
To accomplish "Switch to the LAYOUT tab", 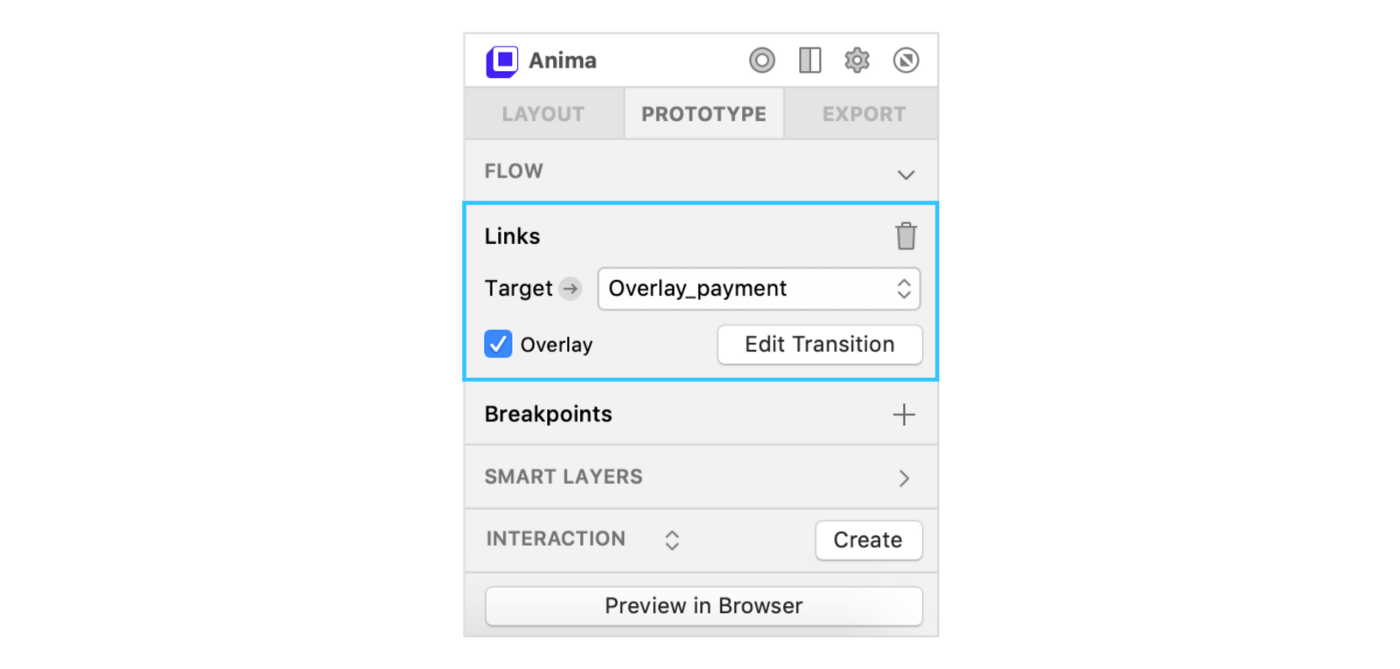I will 543,114.
